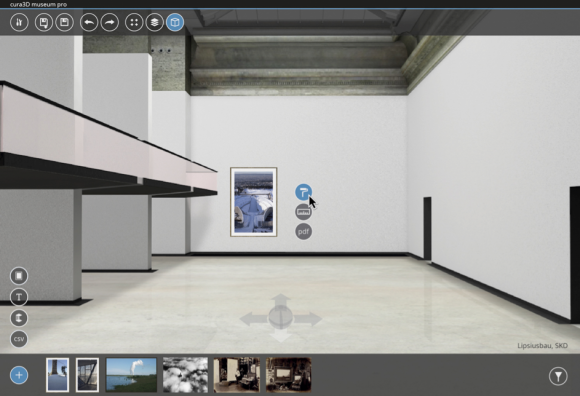Click the pdf export button beside artwork
The height and width of the screenshot is (396, 580).
tap(303, 231)
